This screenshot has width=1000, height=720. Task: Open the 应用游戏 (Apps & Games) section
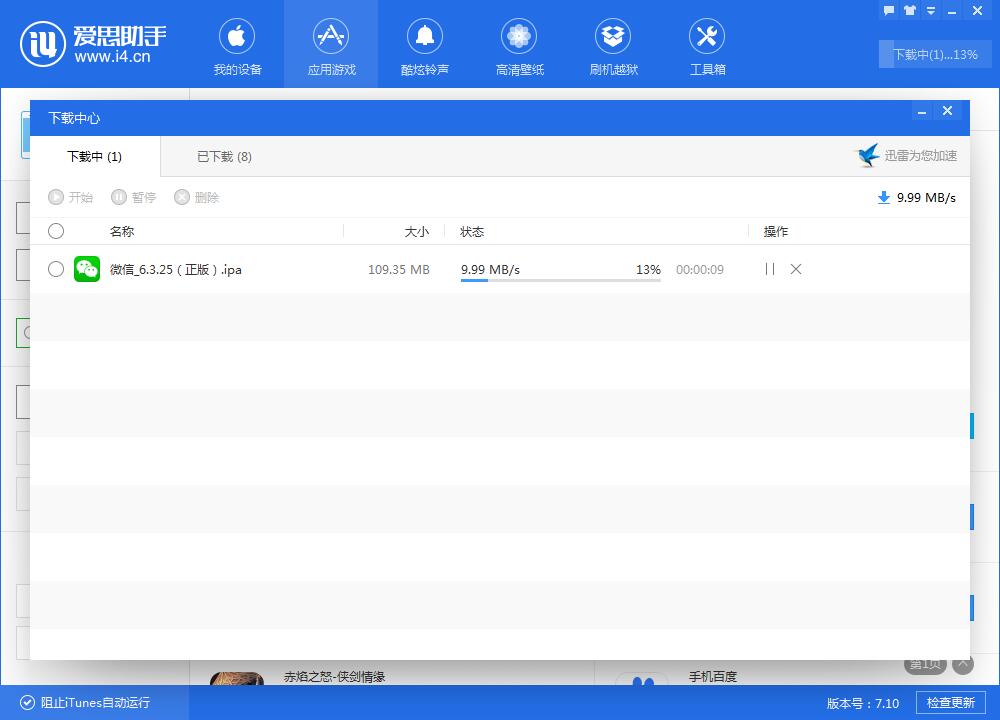click(331, 44)
